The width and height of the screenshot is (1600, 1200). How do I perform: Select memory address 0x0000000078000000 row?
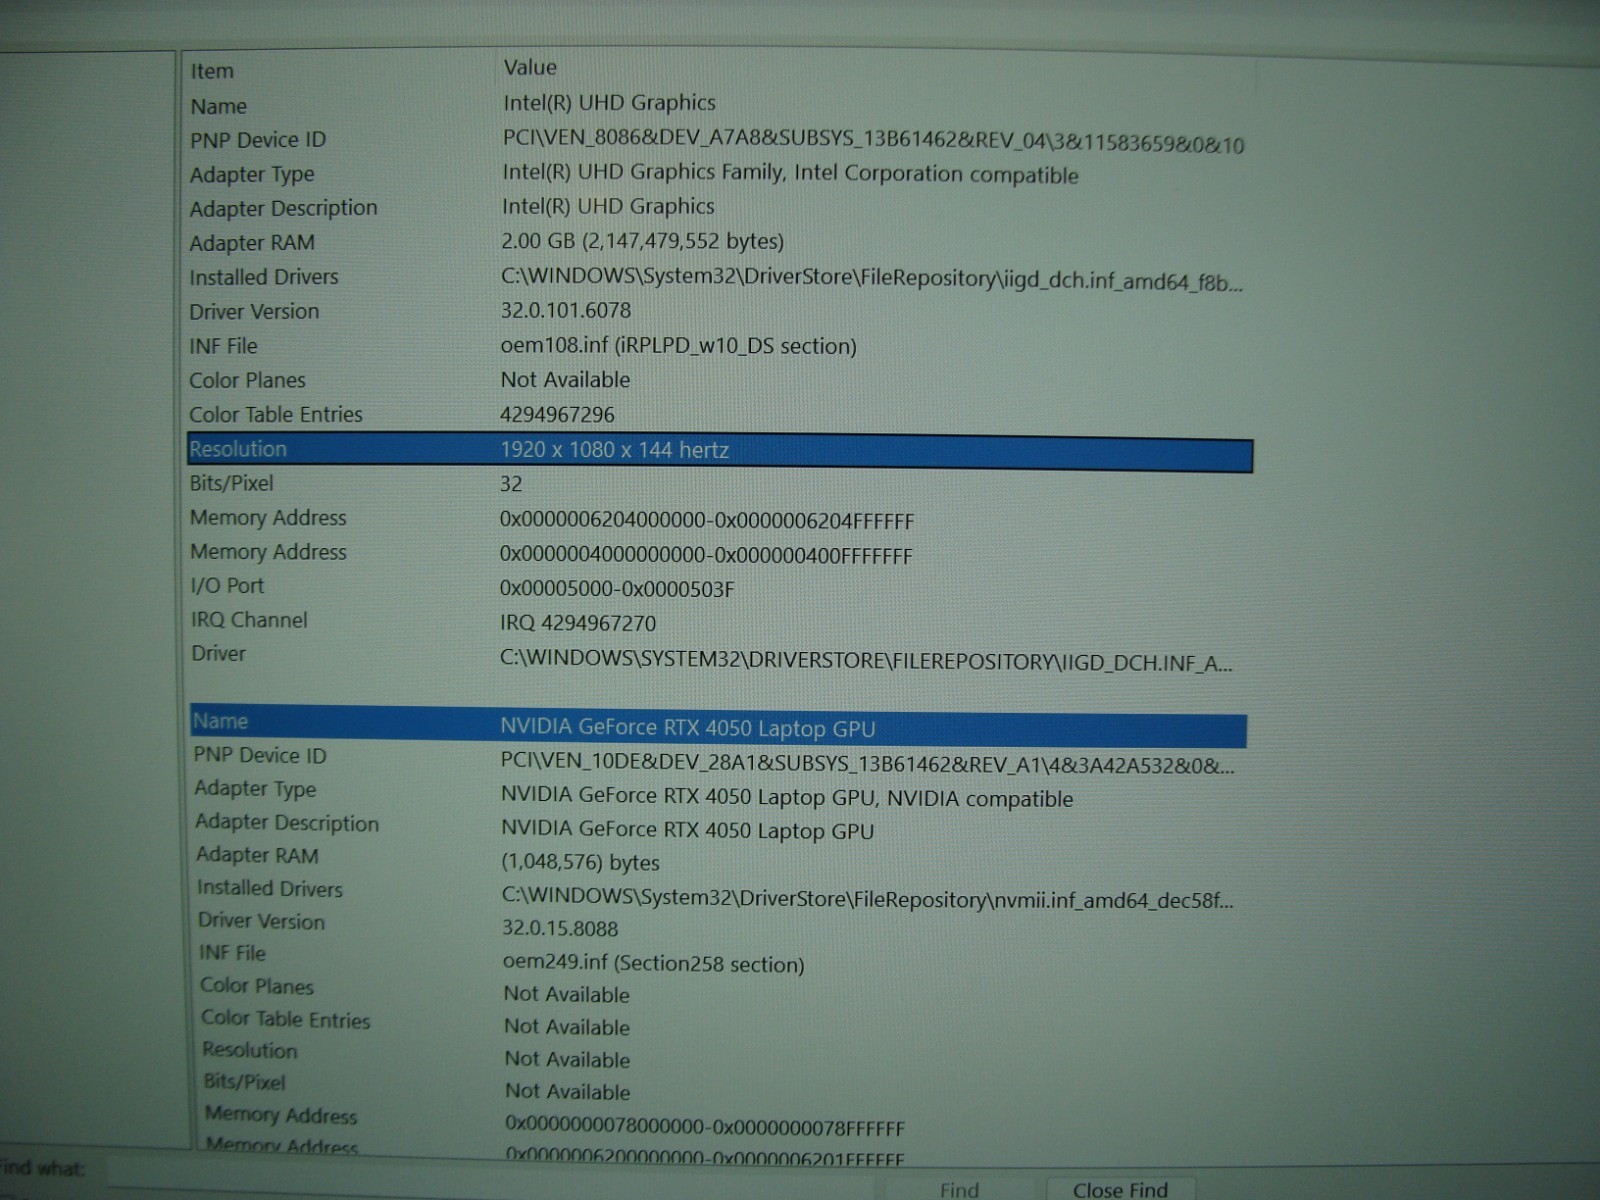tap(720, 1122)
